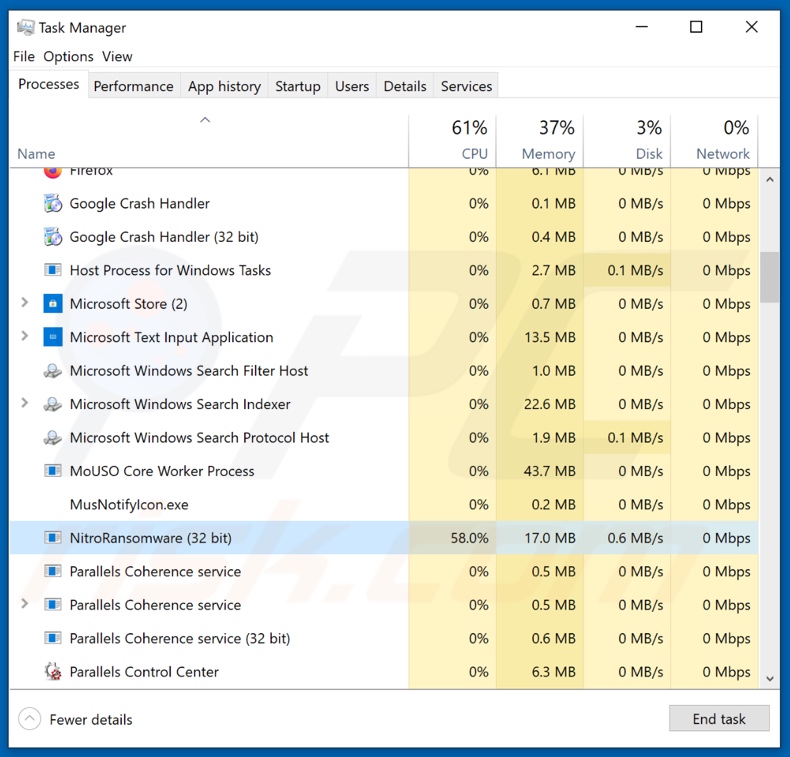The height and width of the screenshot is (757, 790).
Task: Switch to the Services tab
Action: pos(466,86)
